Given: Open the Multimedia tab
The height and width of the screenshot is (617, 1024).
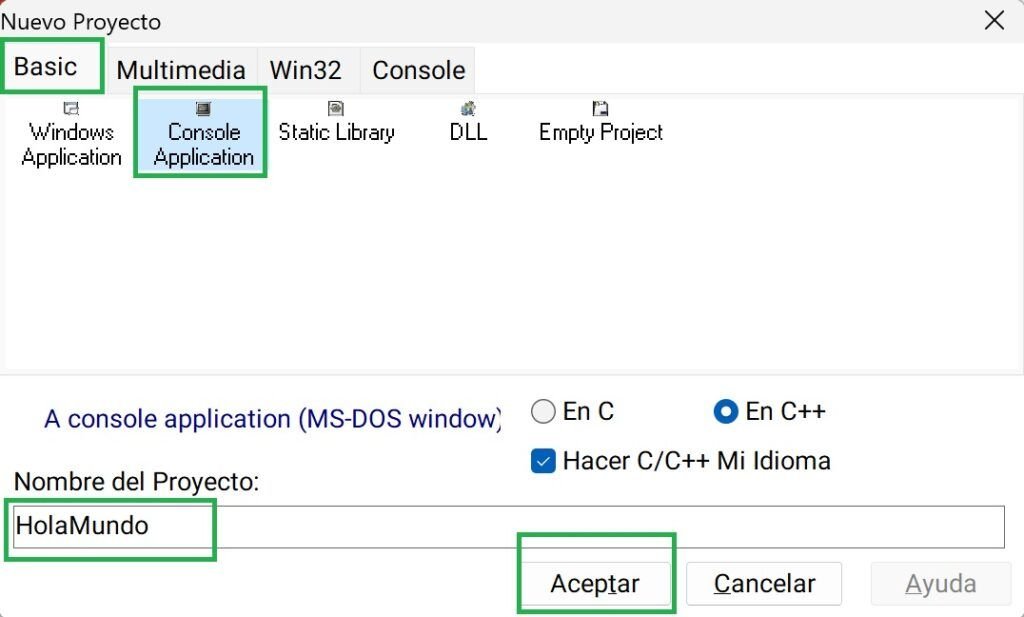Looking at the screenshot, I should click(181, 71).
